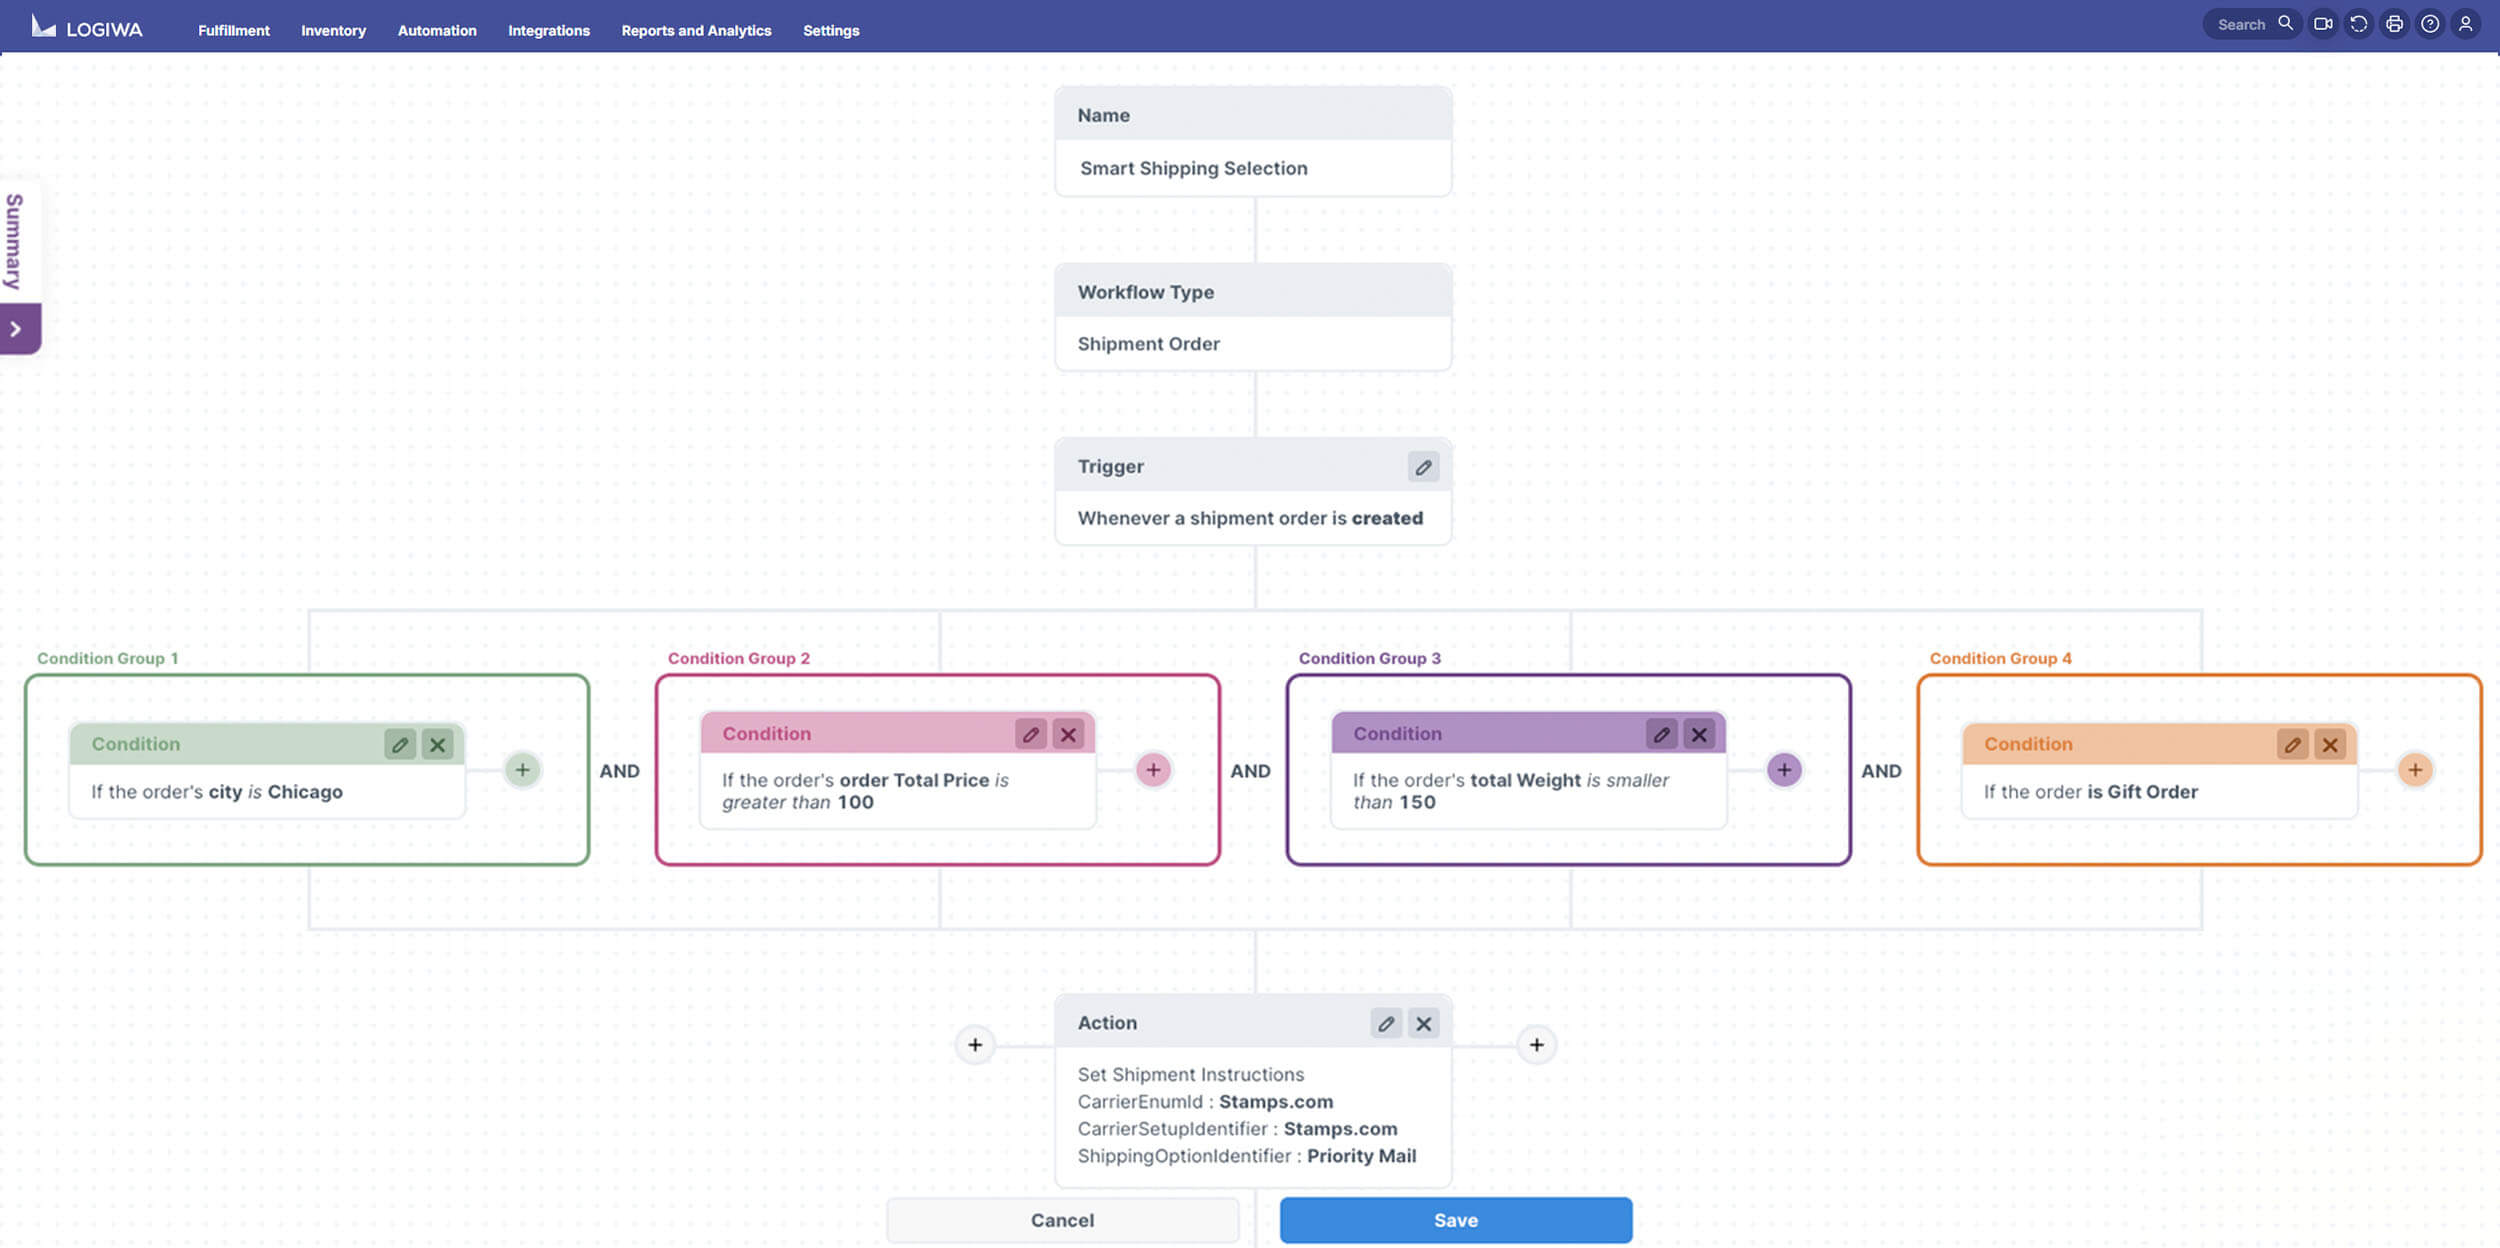Add a condition in Condition Group 3
This screenshot has height=1248, width=2500.
[1784, 770]
